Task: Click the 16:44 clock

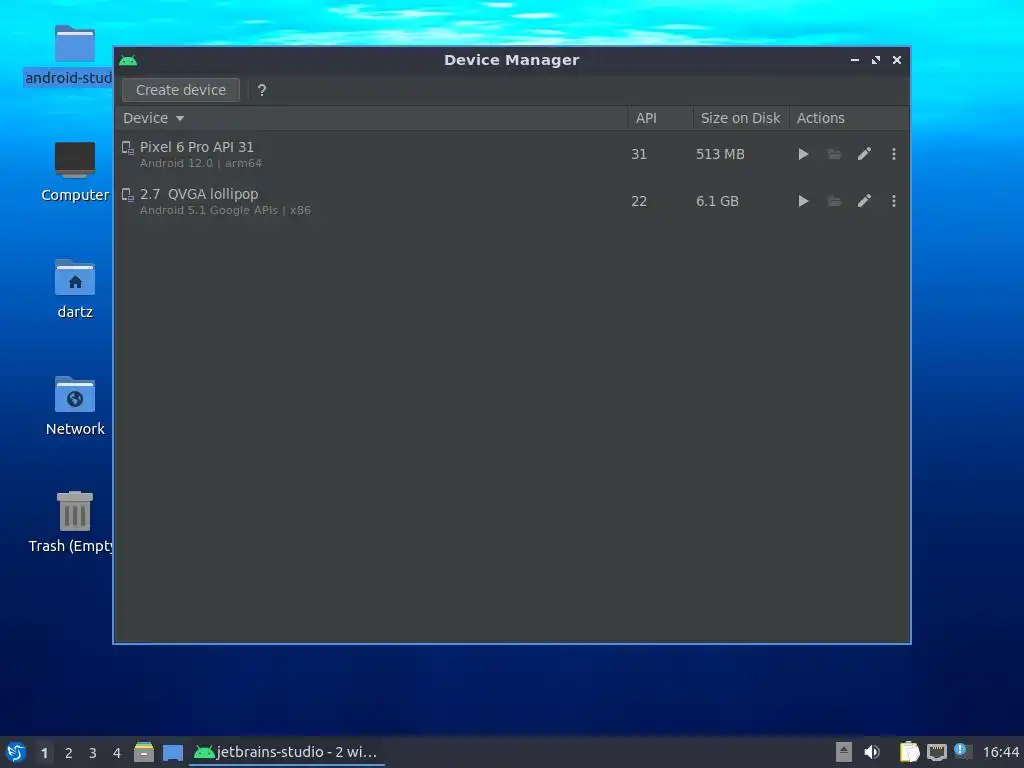Action: coord(1000,753)
